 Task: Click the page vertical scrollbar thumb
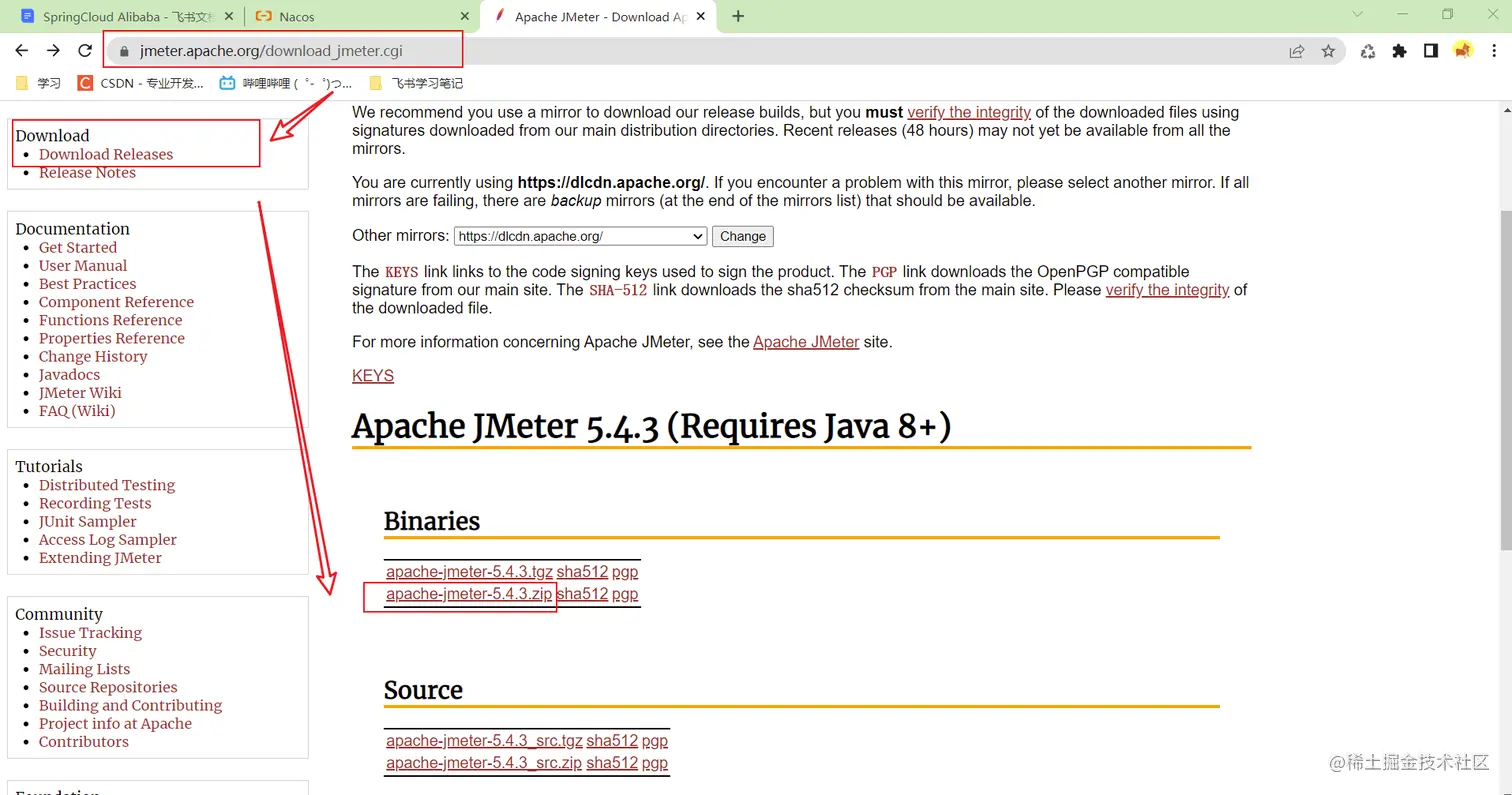(x=1505, y=380)
